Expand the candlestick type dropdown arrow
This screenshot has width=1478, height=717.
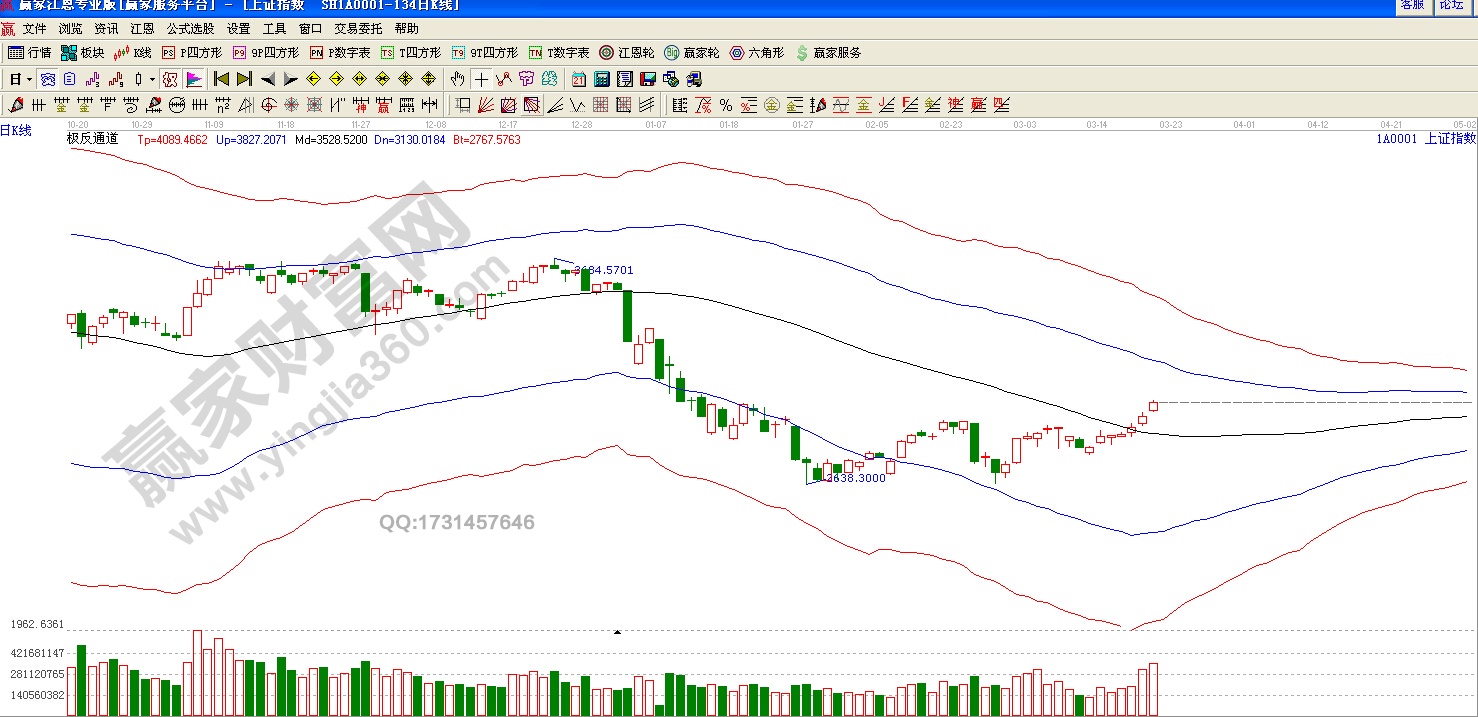click(152, 79)
